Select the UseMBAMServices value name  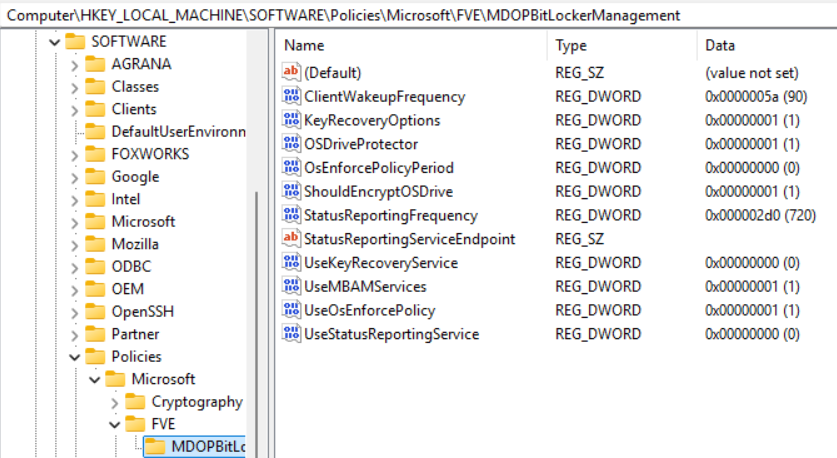pos(365,287)
